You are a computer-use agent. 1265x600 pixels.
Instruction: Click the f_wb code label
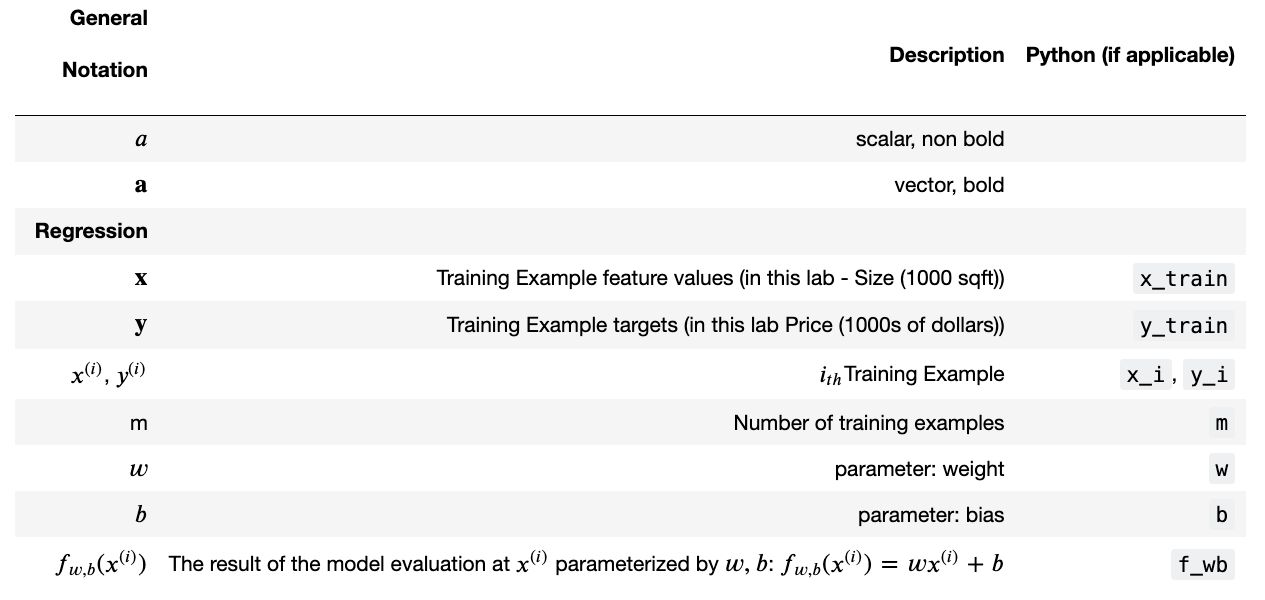pyautogui.click(x=1202, y=565)
